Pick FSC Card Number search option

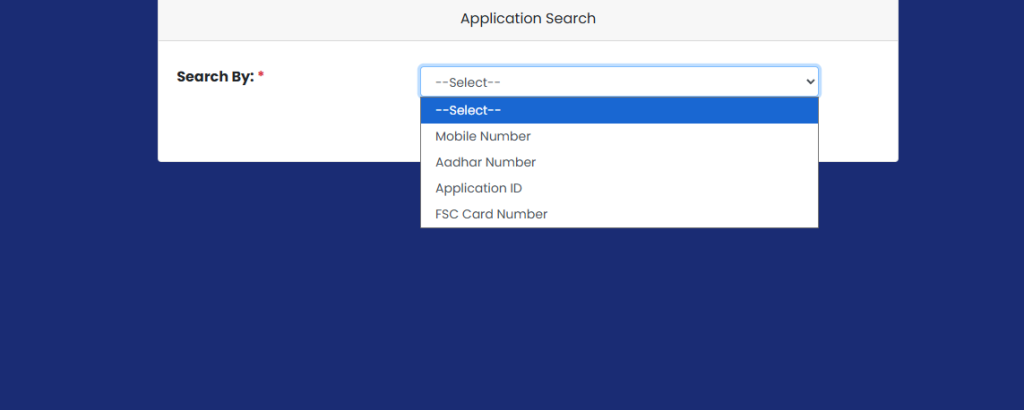491,214
